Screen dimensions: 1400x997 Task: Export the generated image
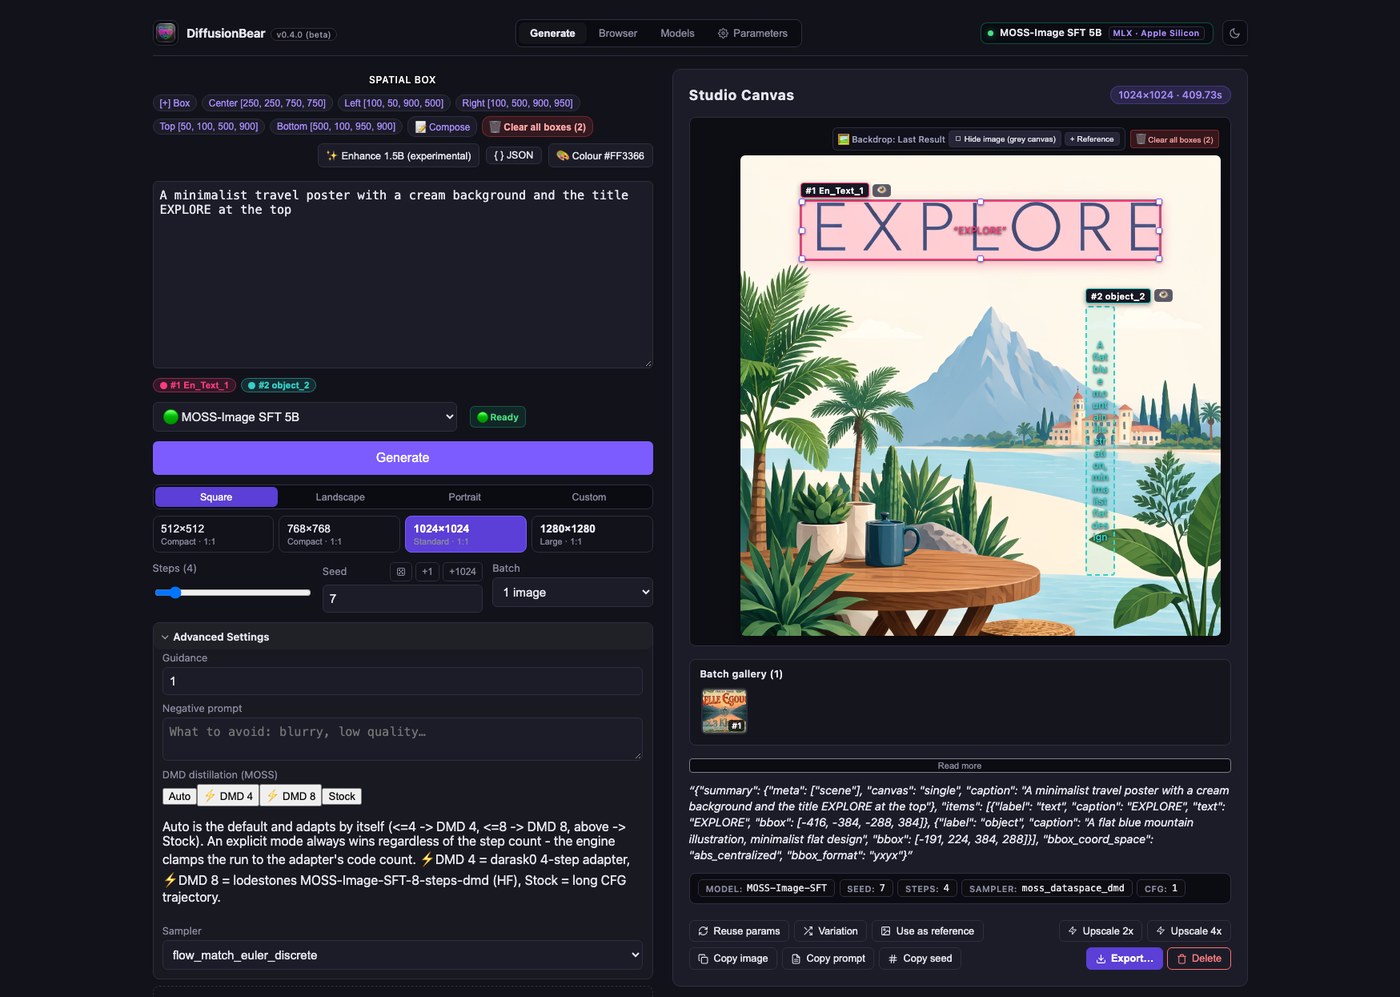coord(1124,958)
